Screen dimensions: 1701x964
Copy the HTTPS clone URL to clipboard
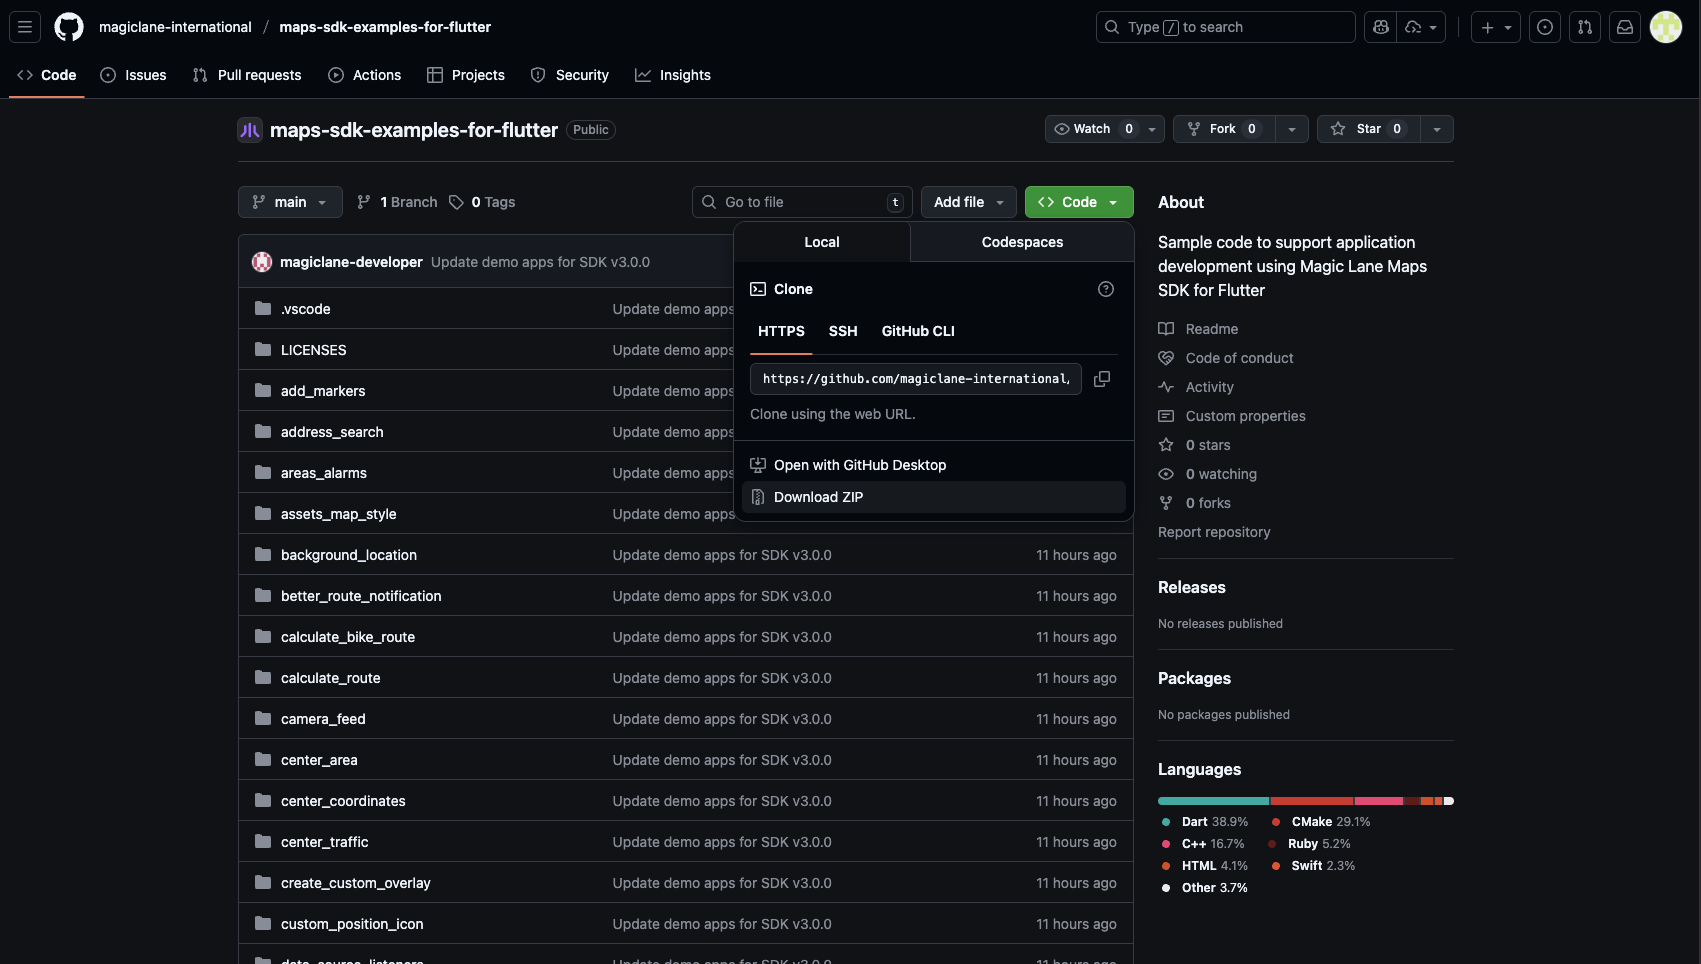1102,379
